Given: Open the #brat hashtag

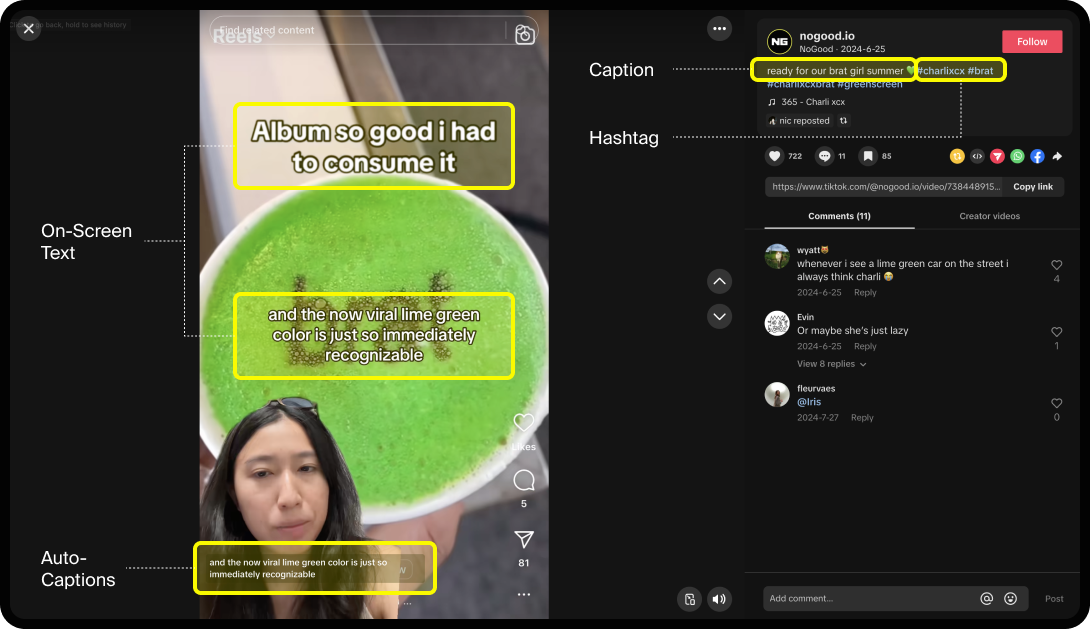Looking at the screenshot, I should 980,71.
